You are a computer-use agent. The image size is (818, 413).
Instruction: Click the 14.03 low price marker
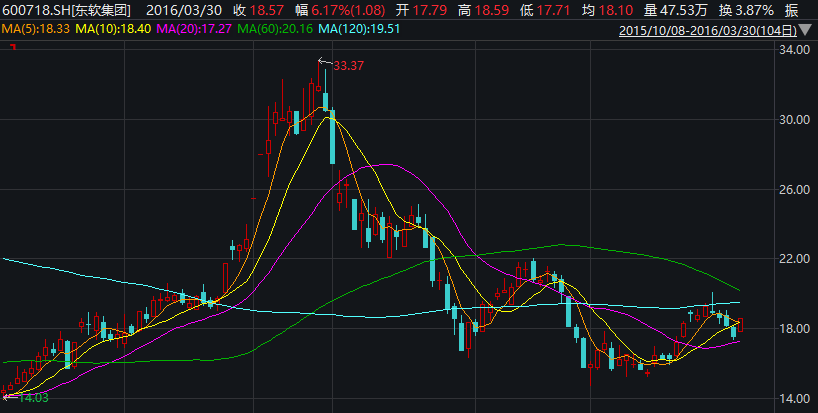pyautogui.click(x=32, y=398)
